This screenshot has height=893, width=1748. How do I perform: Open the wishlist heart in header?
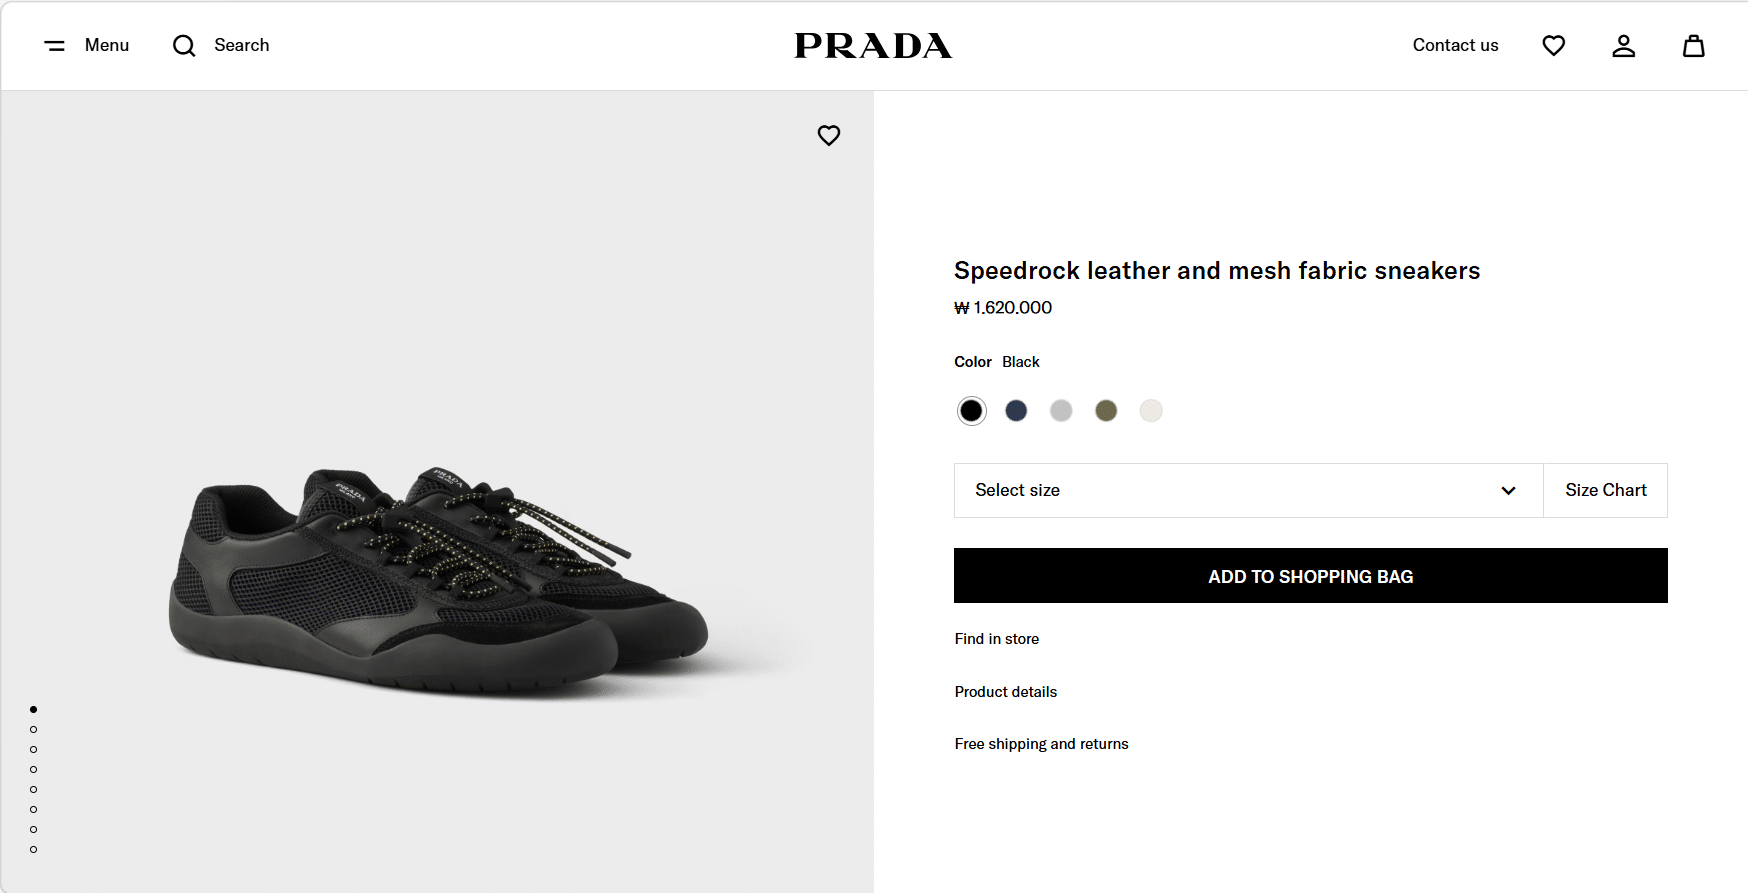pos(1553,46)
